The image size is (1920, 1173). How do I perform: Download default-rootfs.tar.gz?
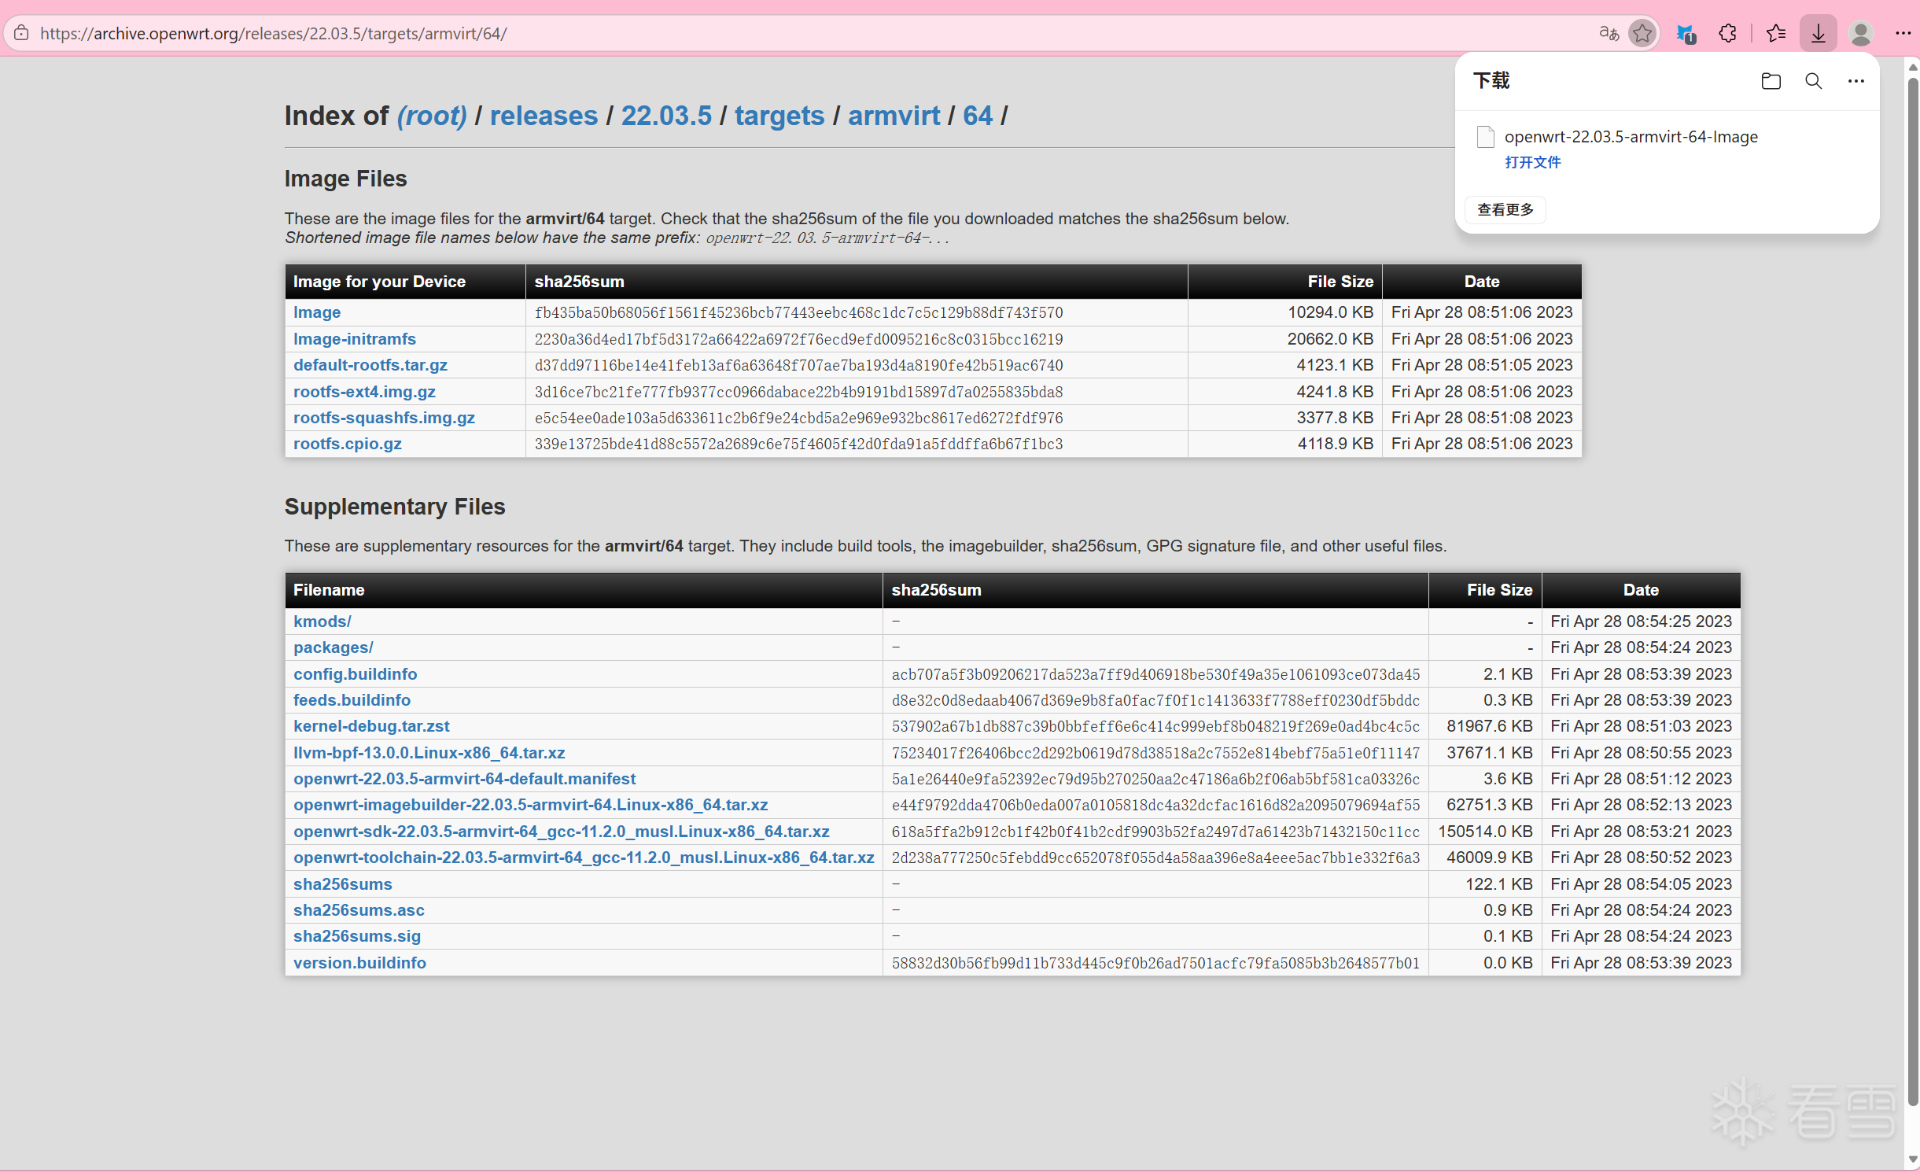pyautogui.click(x=370, y=365)
